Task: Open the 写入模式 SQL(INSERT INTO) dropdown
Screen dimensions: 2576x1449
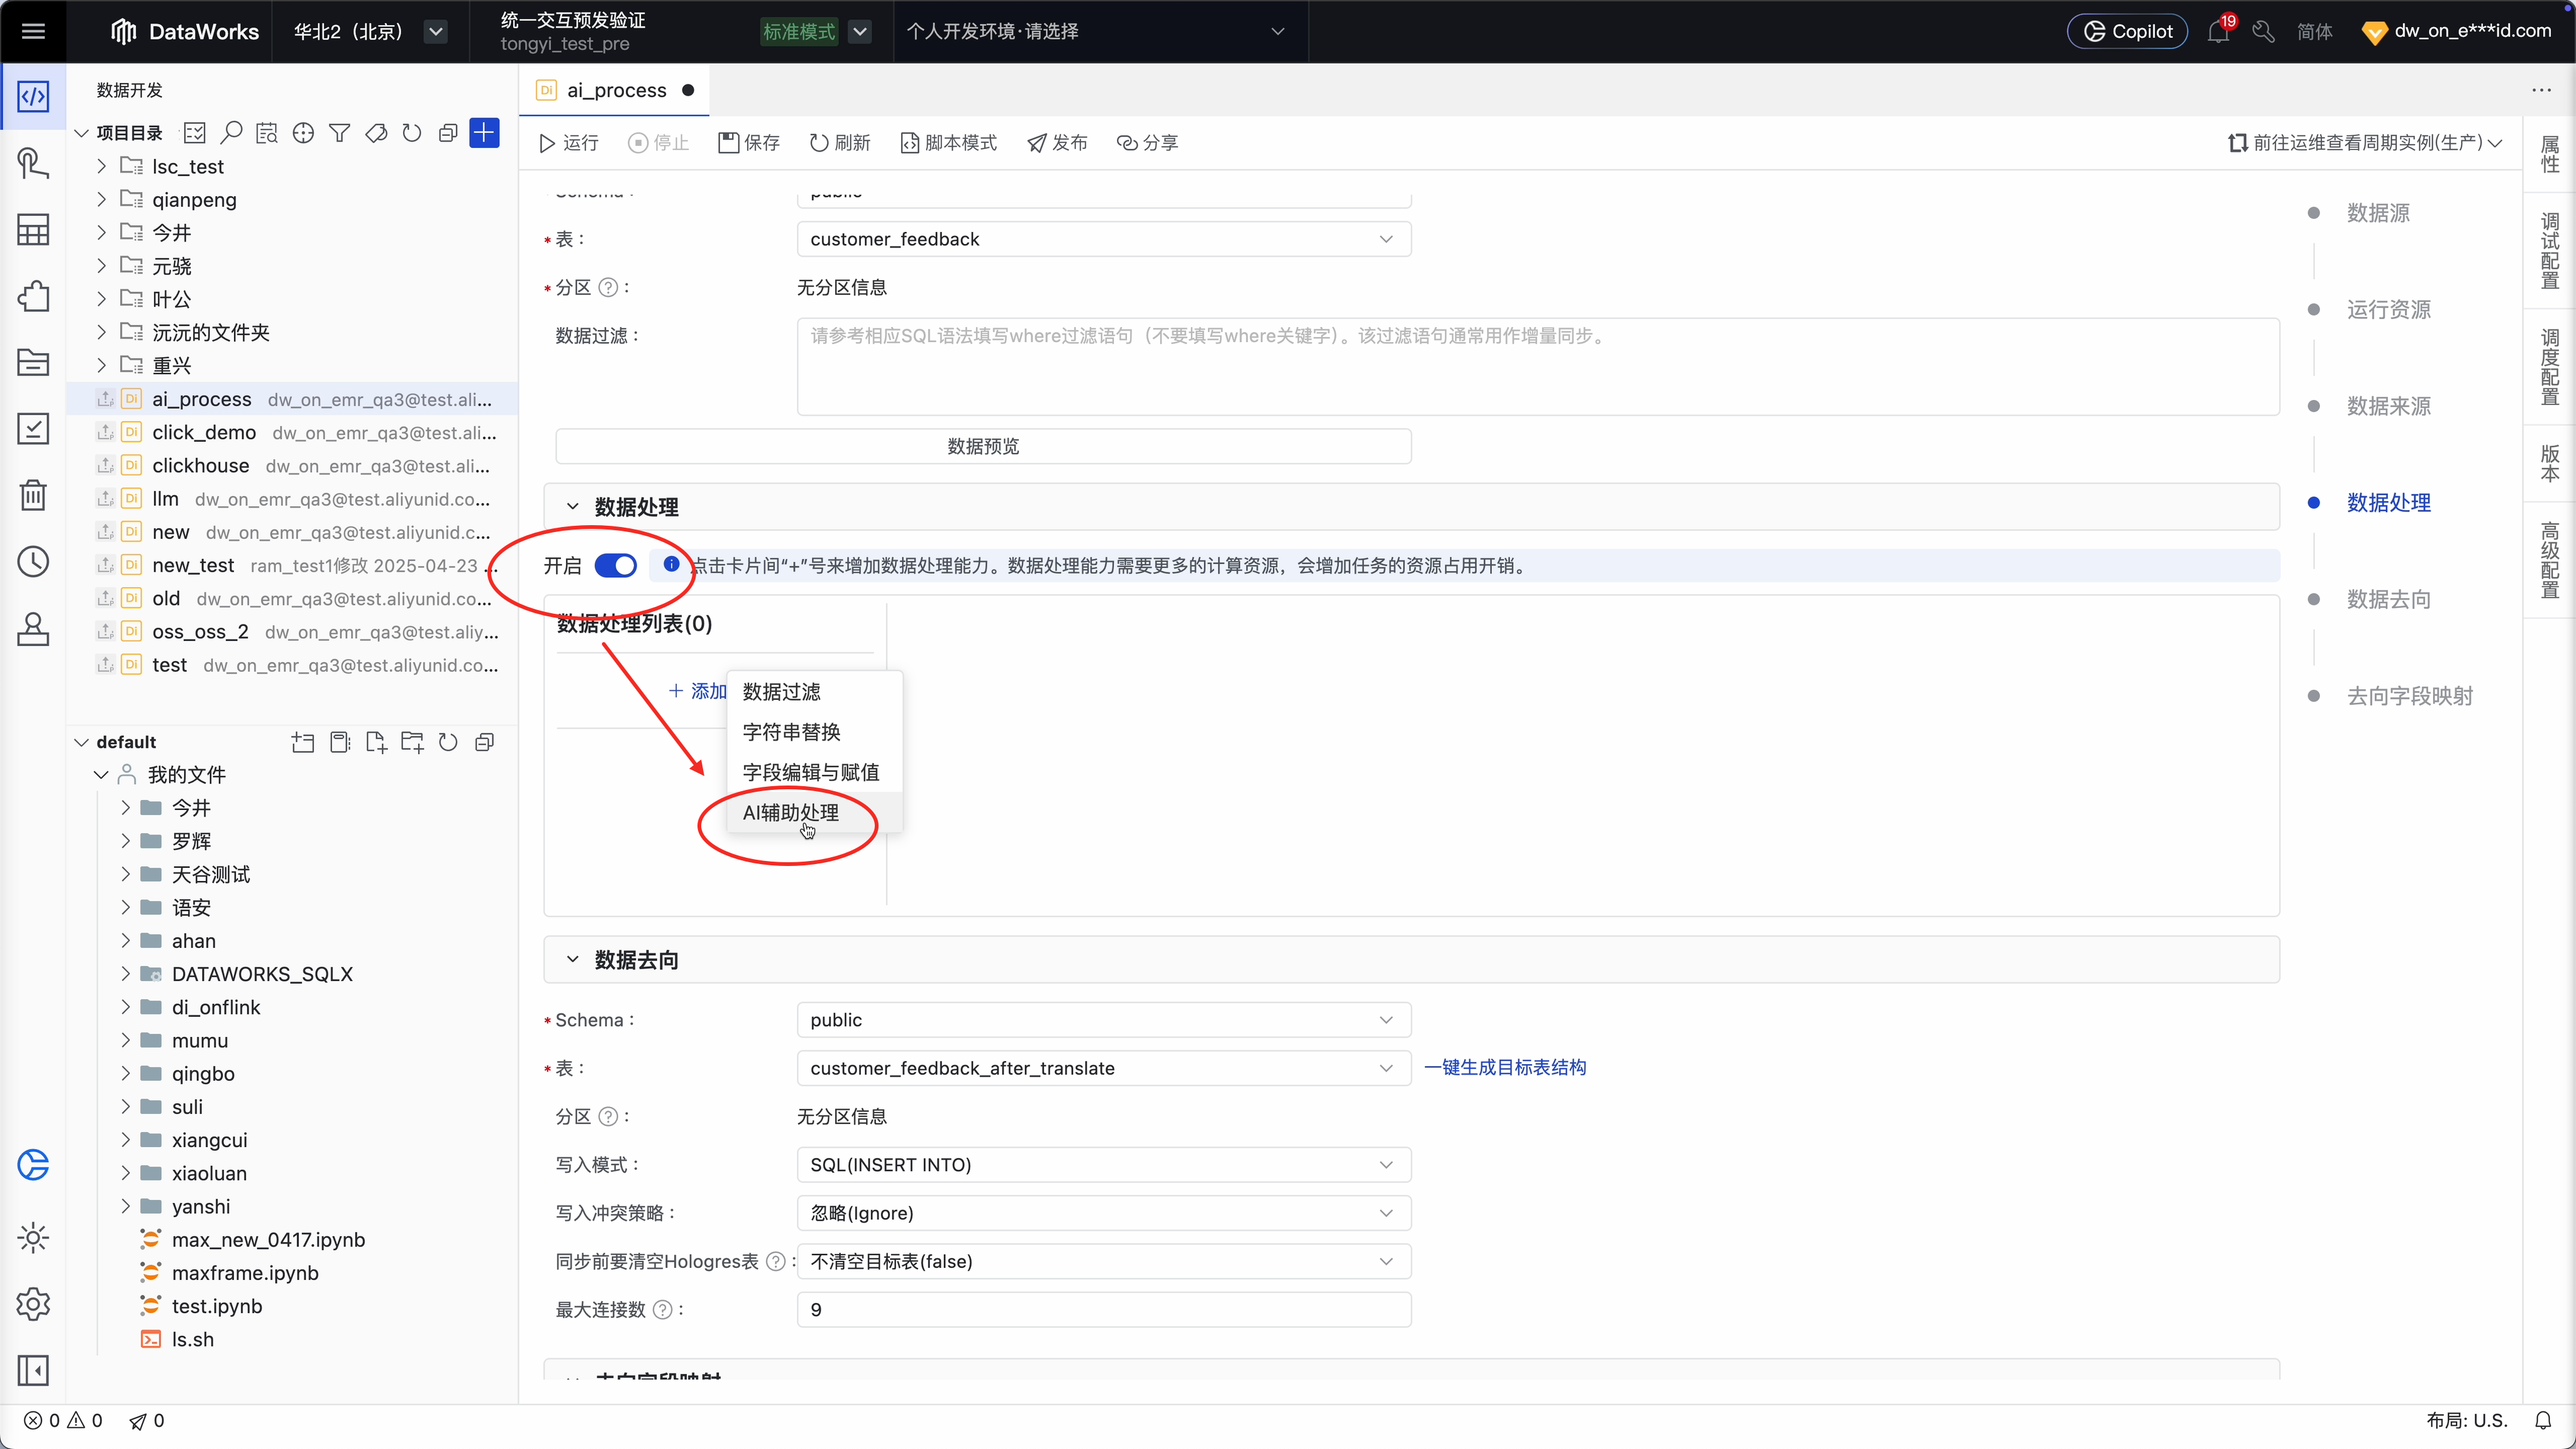Action: click(x=1103, y=1164)
